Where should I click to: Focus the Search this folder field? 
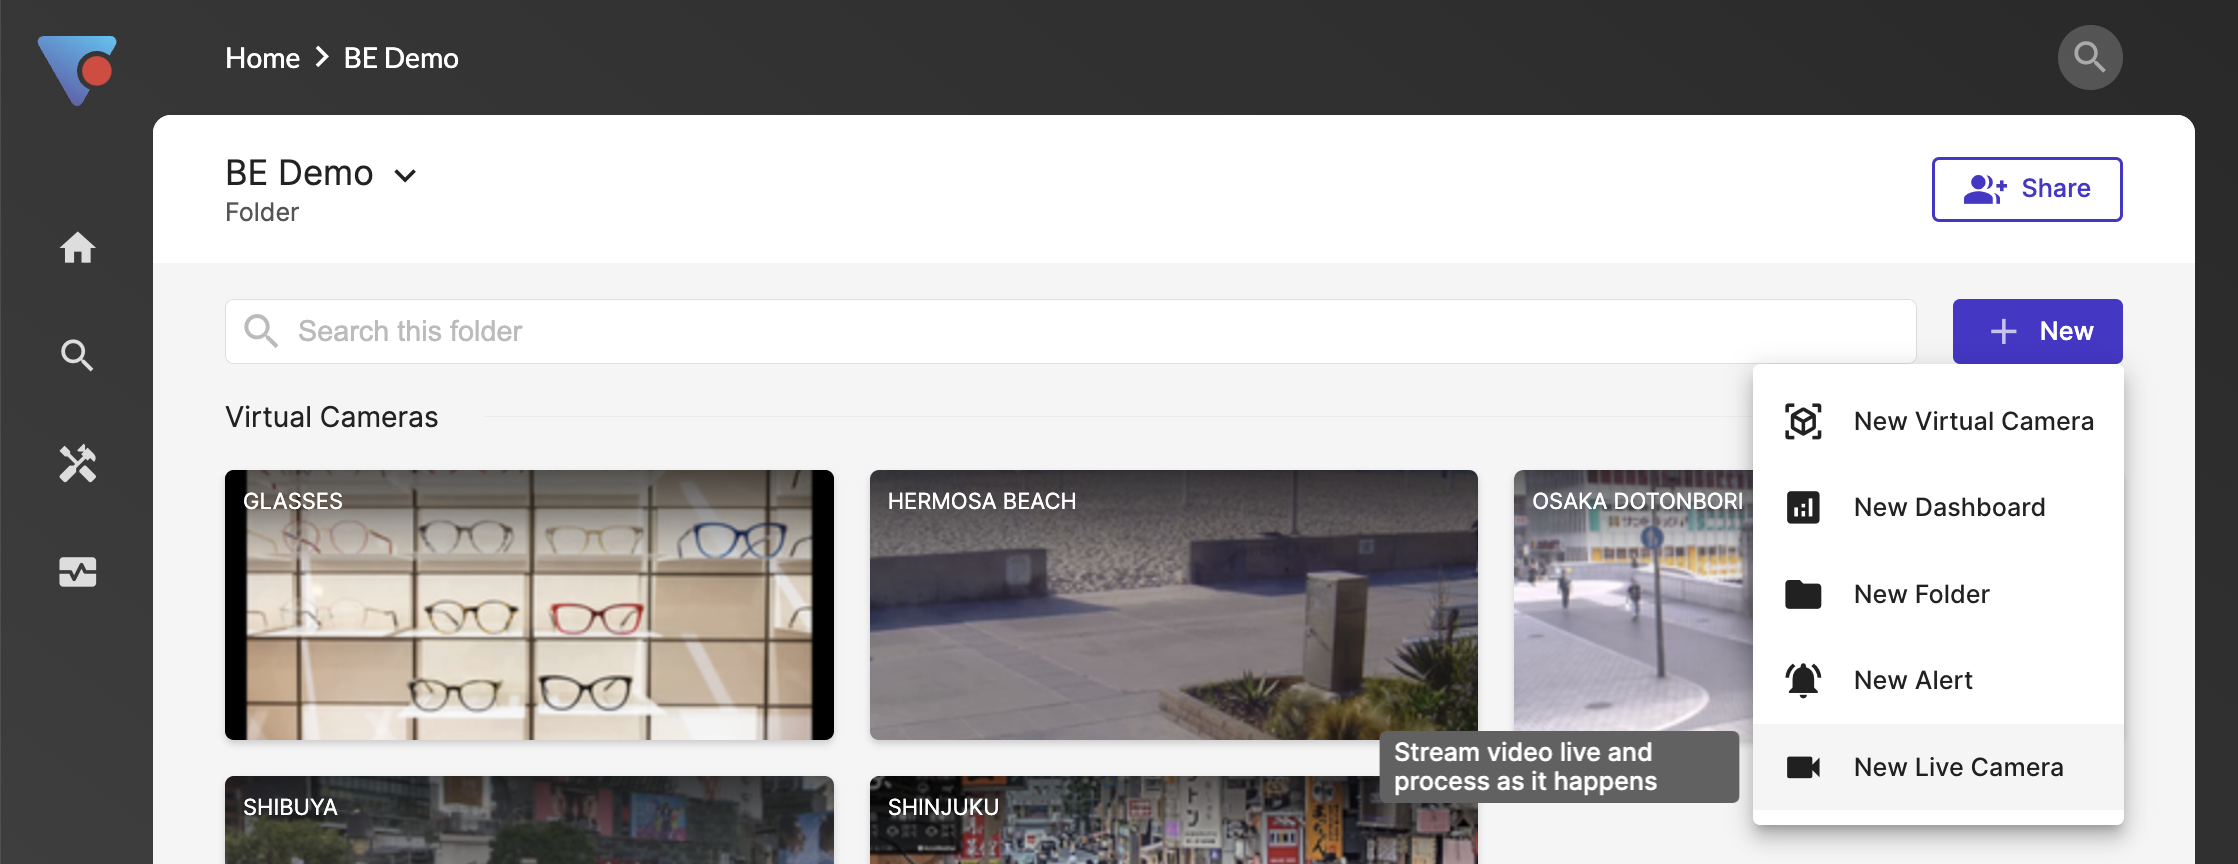[1070, 331]
